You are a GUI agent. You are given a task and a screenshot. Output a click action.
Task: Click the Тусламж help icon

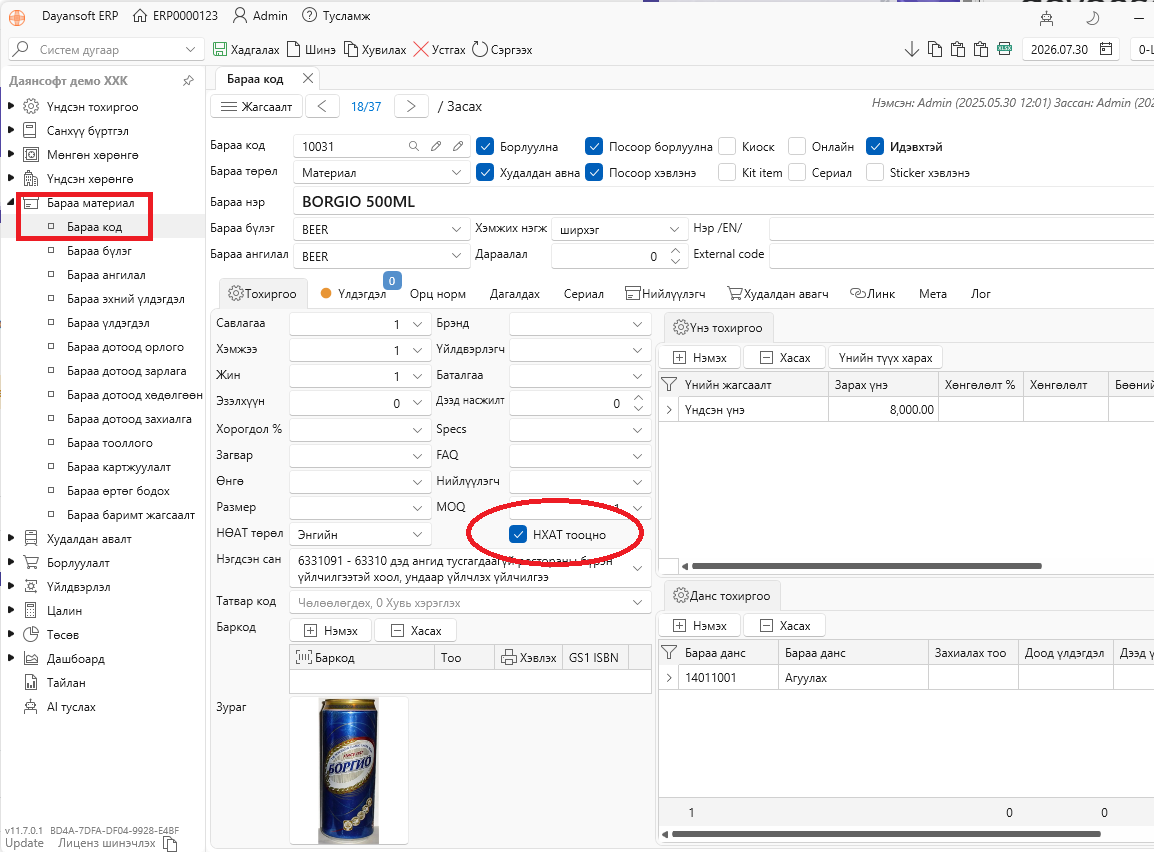(310, 15)
